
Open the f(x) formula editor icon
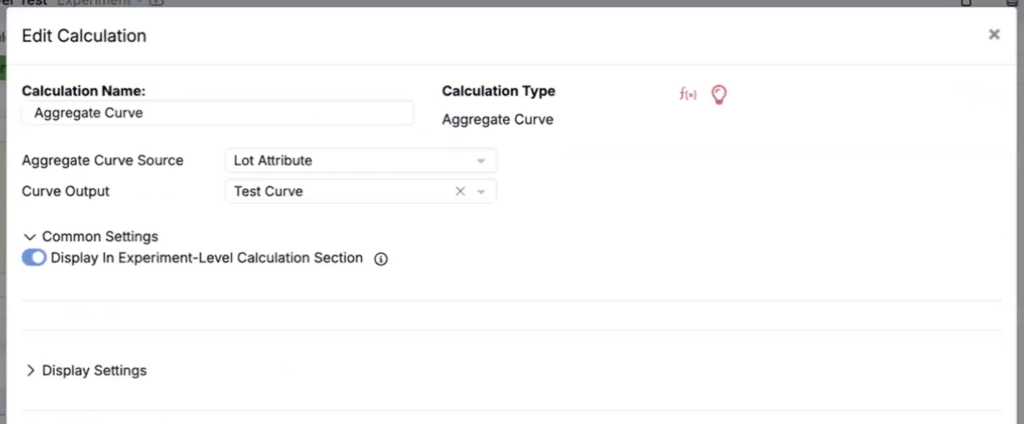688,95
